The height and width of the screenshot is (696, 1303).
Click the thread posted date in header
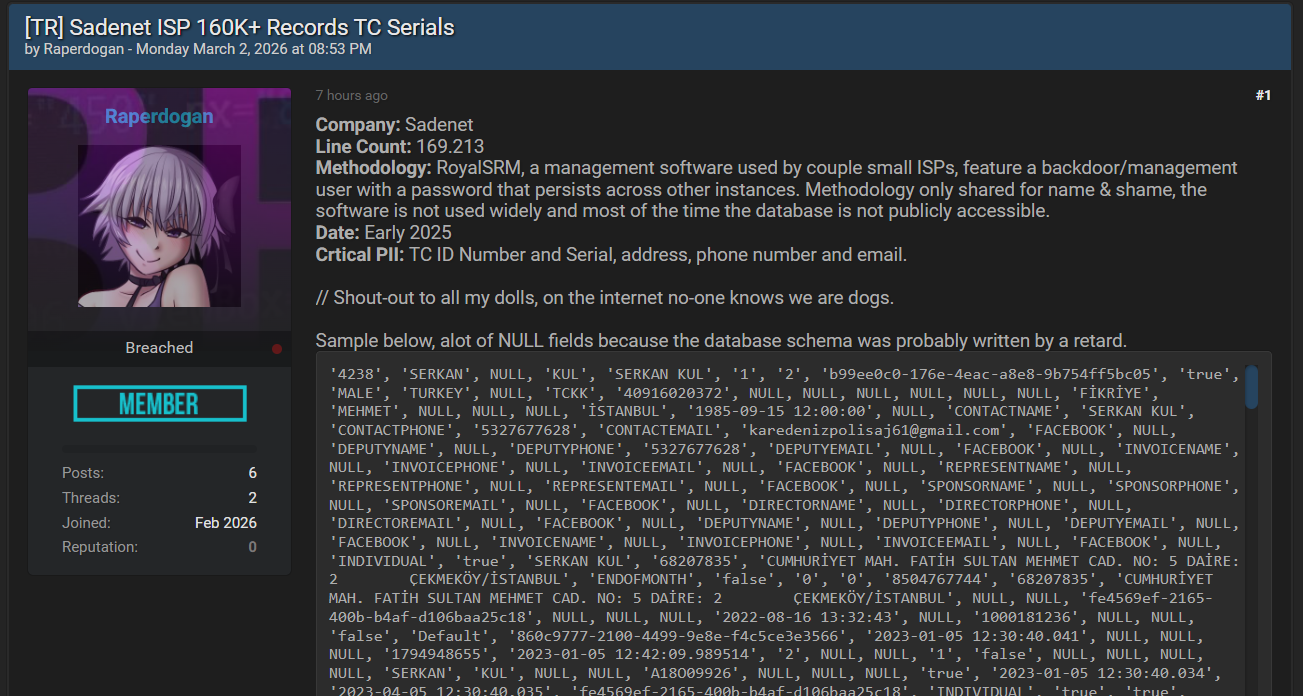254,48
